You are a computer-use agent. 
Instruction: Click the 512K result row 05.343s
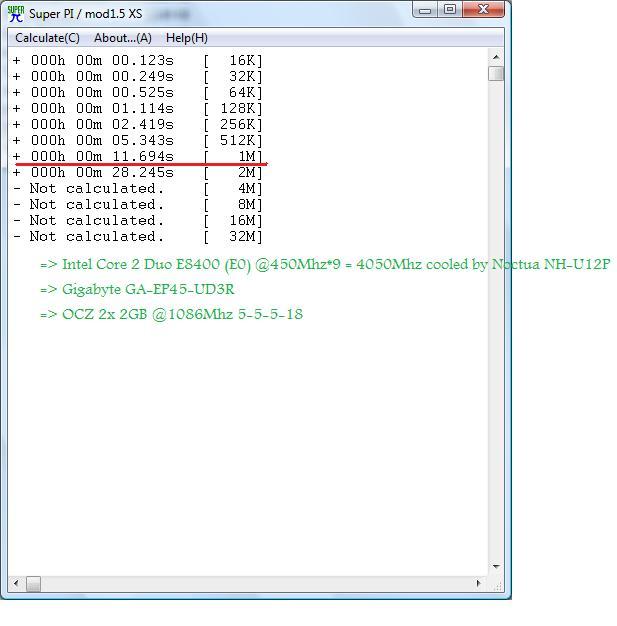coord(137,141)
